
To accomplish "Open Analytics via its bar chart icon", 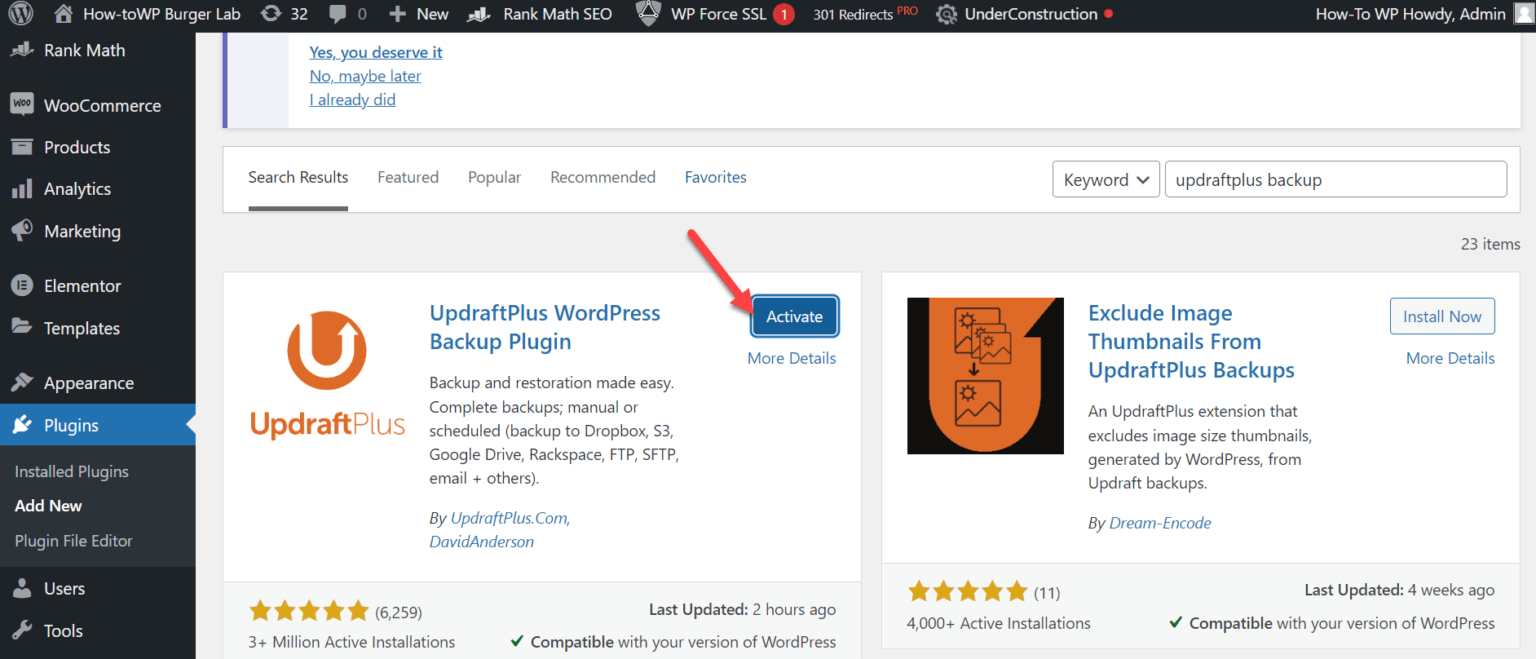I will click(x=21, y=188).
